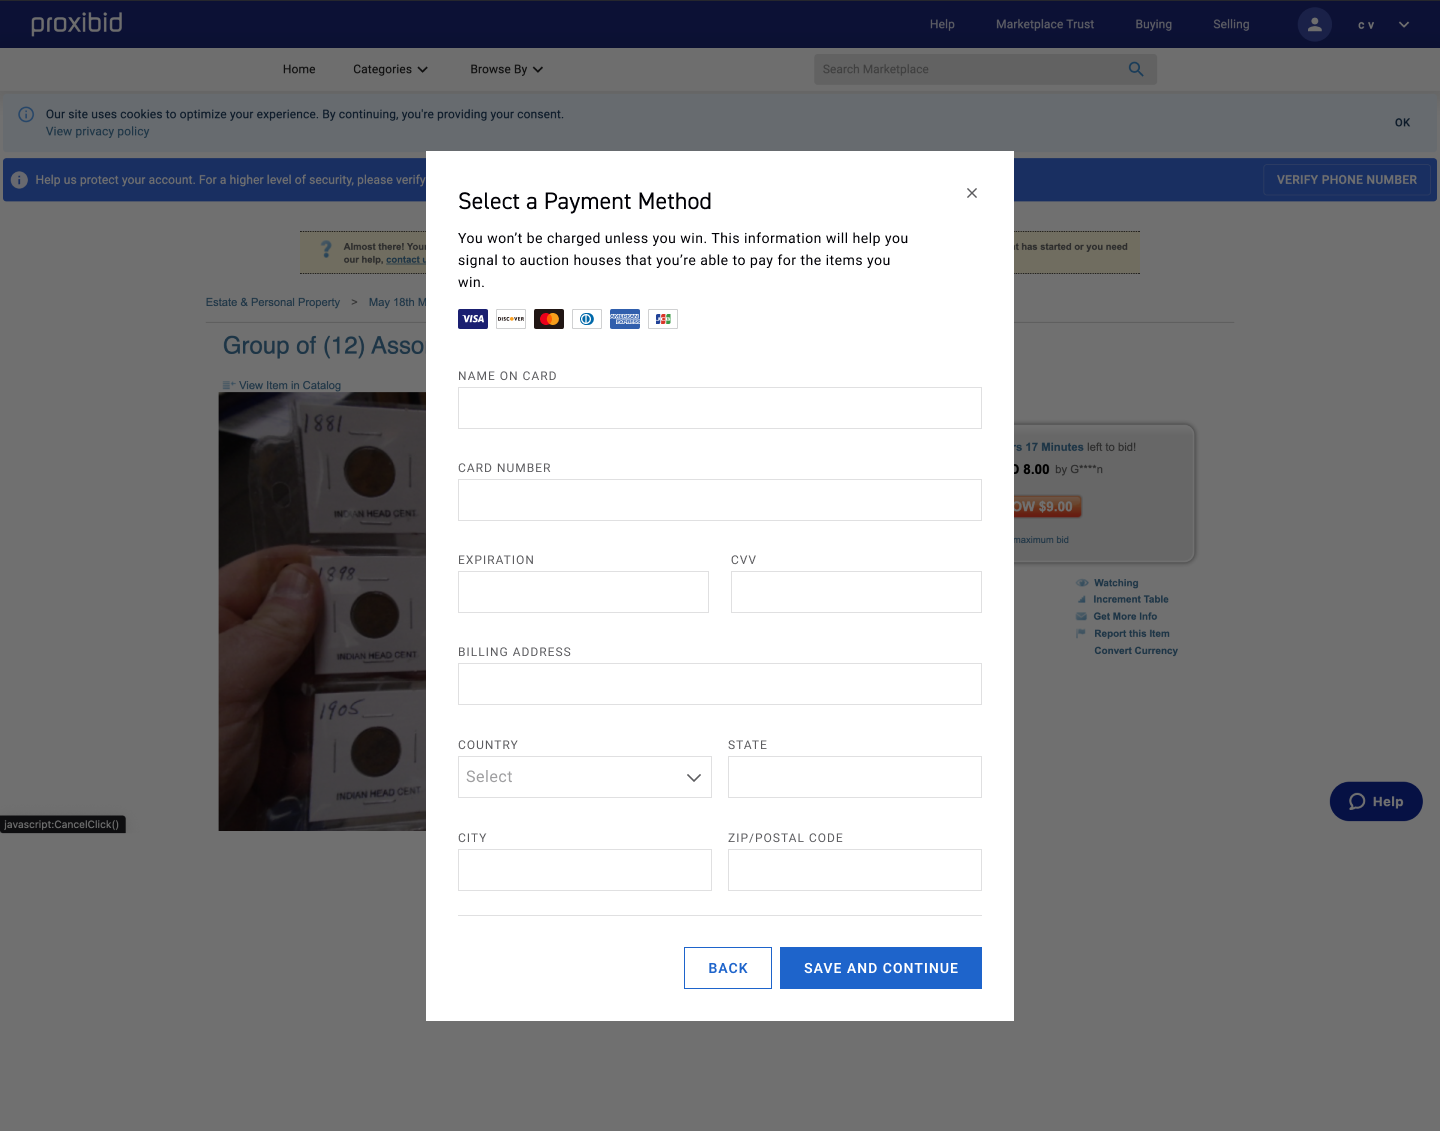
Task: Click the Watching eye icon
Action: 1082,583
